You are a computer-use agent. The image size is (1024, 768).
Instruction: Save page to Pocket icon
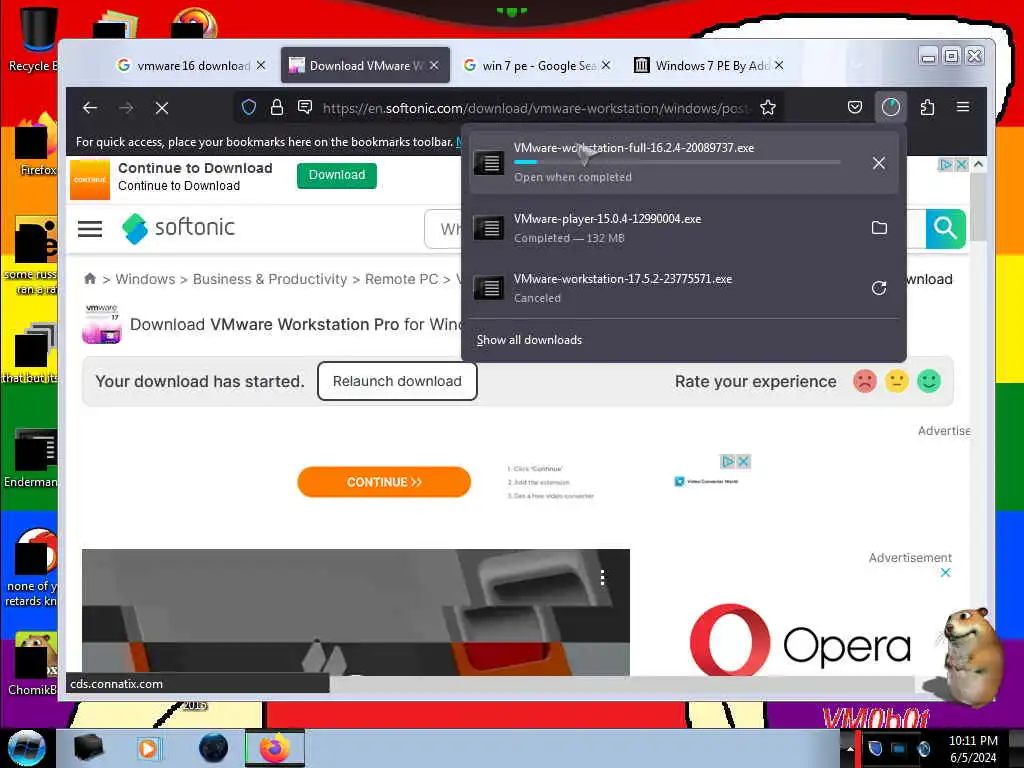click(x=855, y=107)
